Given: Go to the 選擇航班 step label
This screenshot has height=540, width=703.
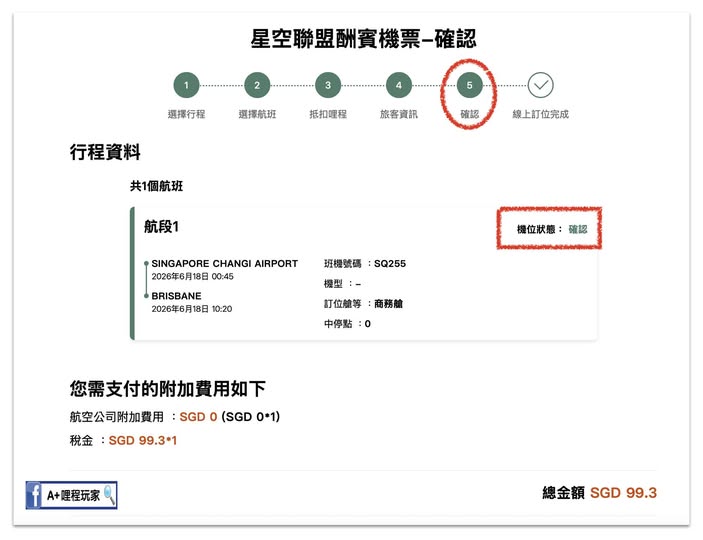Looking at the screenshot, I should (x=257, y=114).
